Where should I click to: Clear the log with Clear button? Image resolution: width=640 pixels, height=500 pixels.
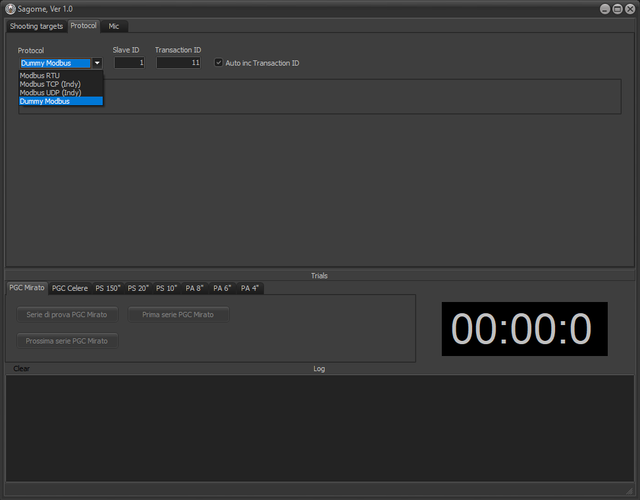click(x=21, y=369)
